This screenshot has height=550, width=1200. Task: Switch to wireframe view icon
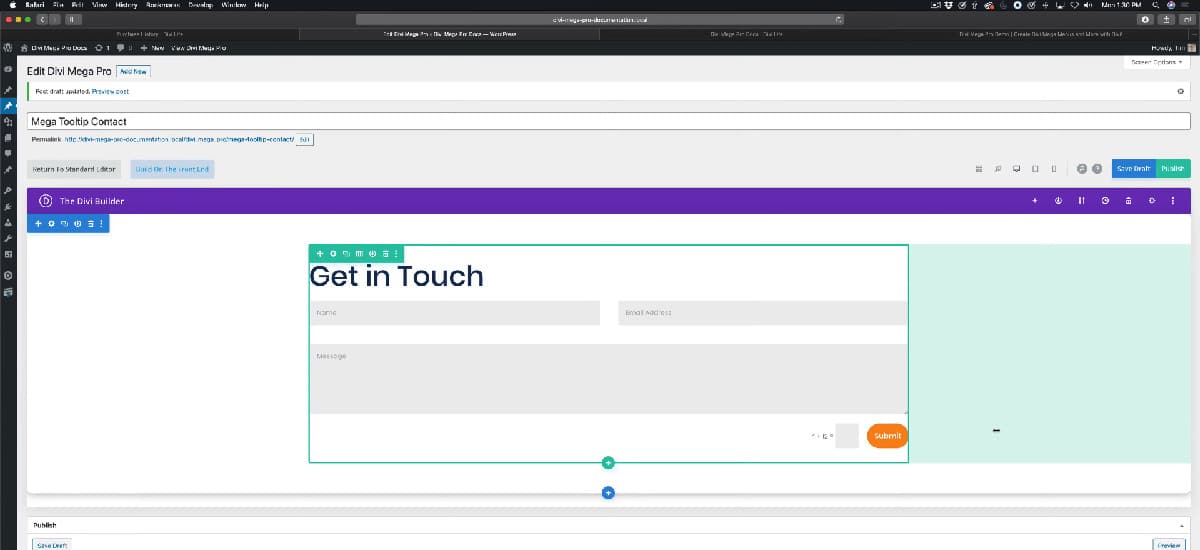point(978,169)
